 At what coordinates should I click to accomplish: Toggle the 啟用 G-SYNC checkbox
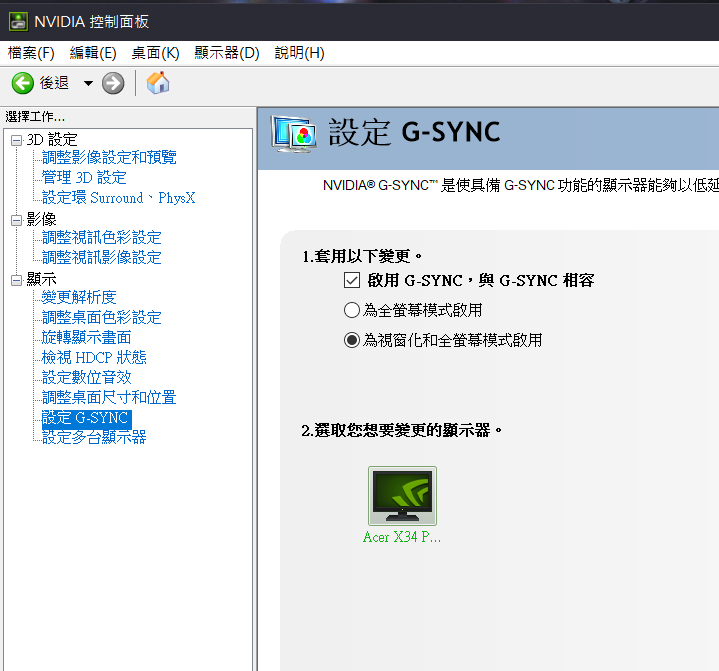pyautogui.click(x=352, y=280)
